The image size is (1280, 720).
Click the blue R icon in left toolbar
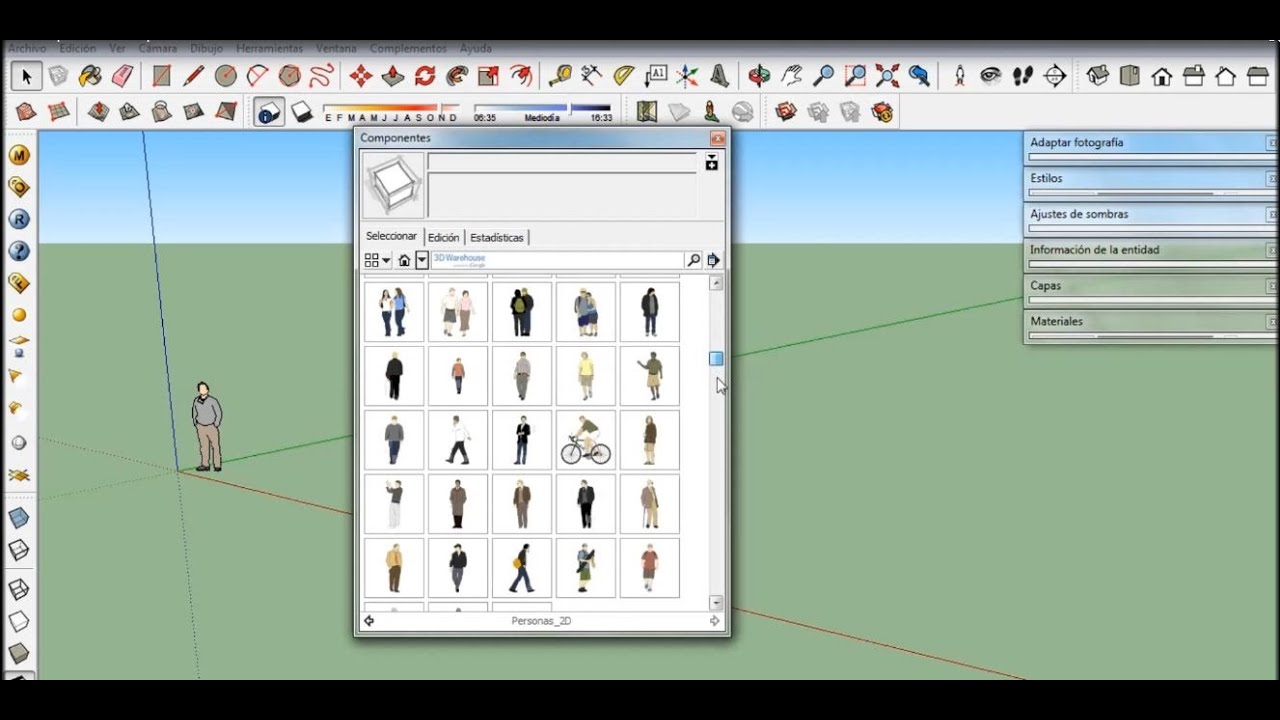pyautogui.click(x=19, y=219)
